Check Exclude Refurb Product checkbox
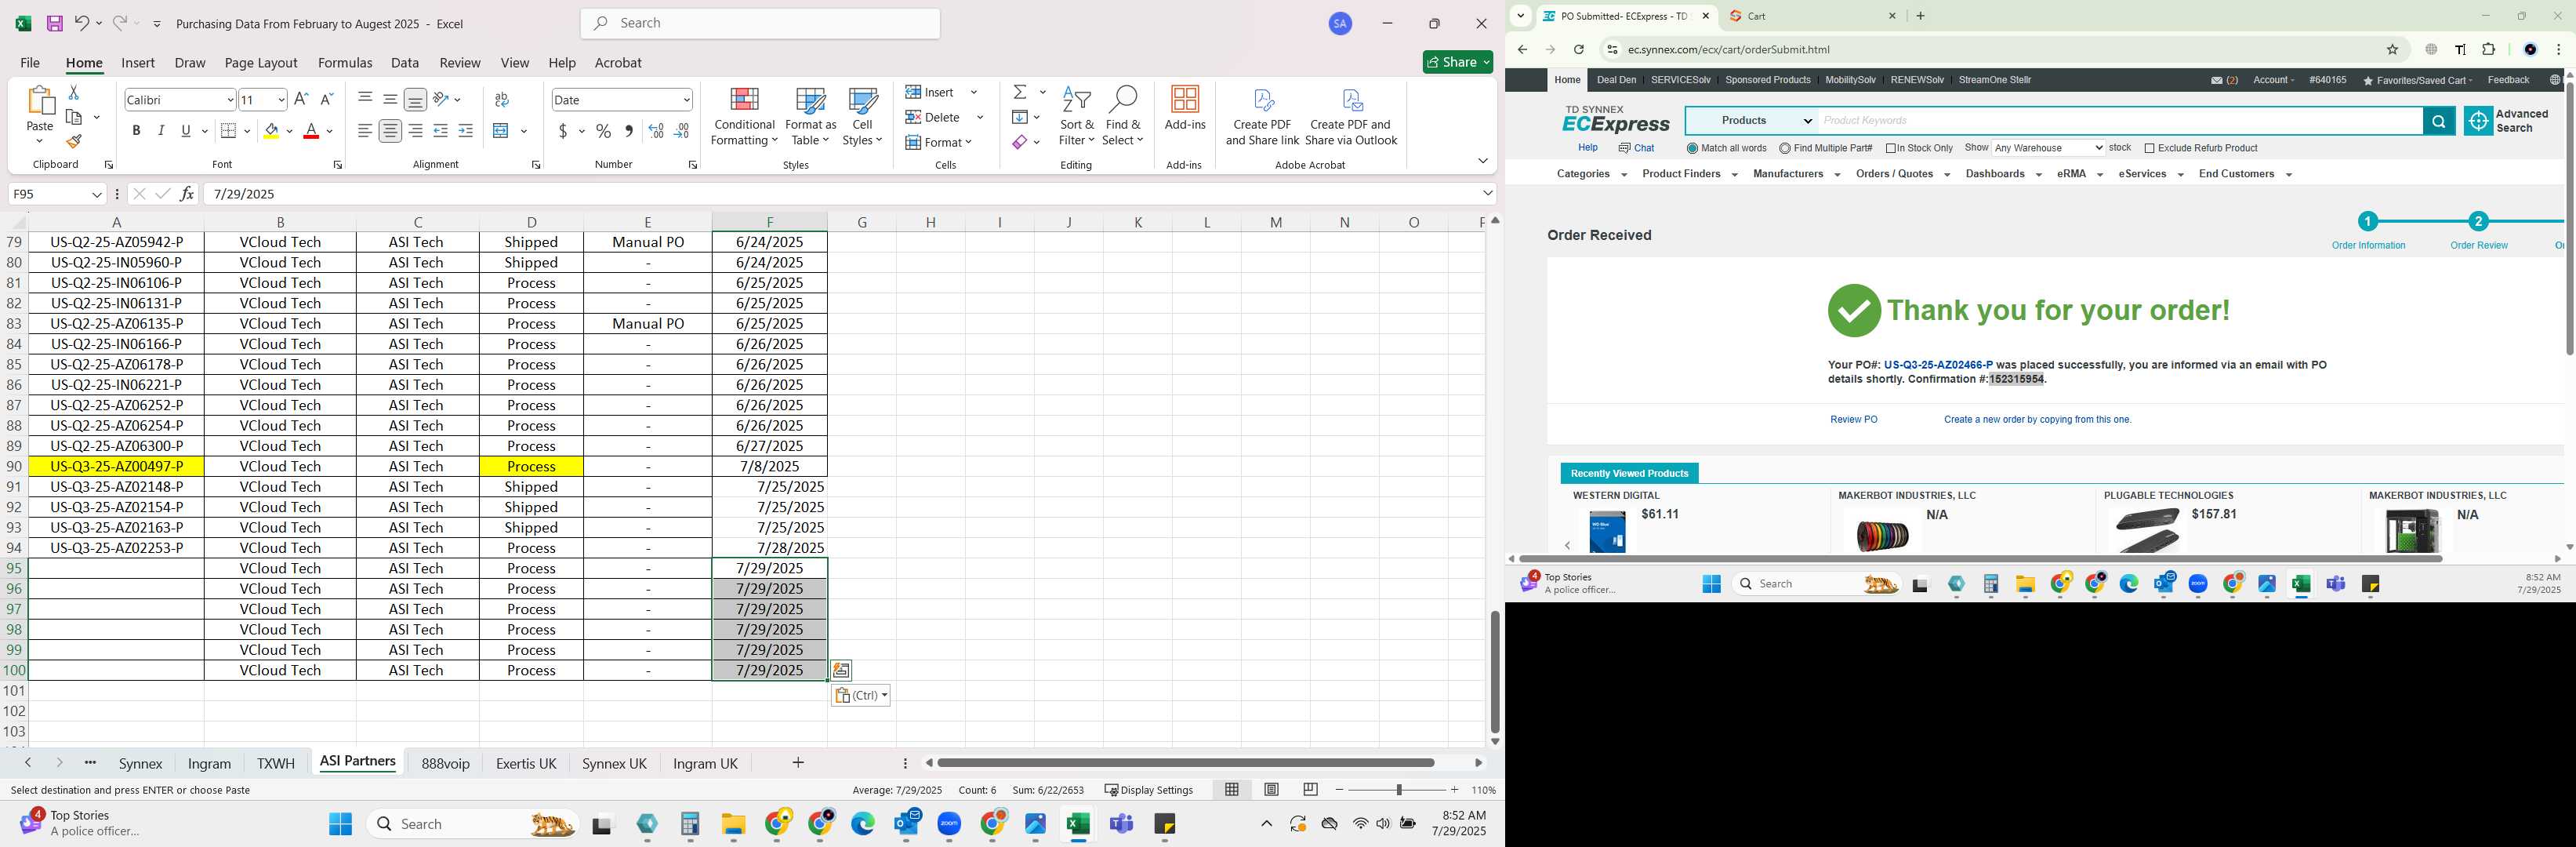2576x847 pixels. click(2149, 149)
